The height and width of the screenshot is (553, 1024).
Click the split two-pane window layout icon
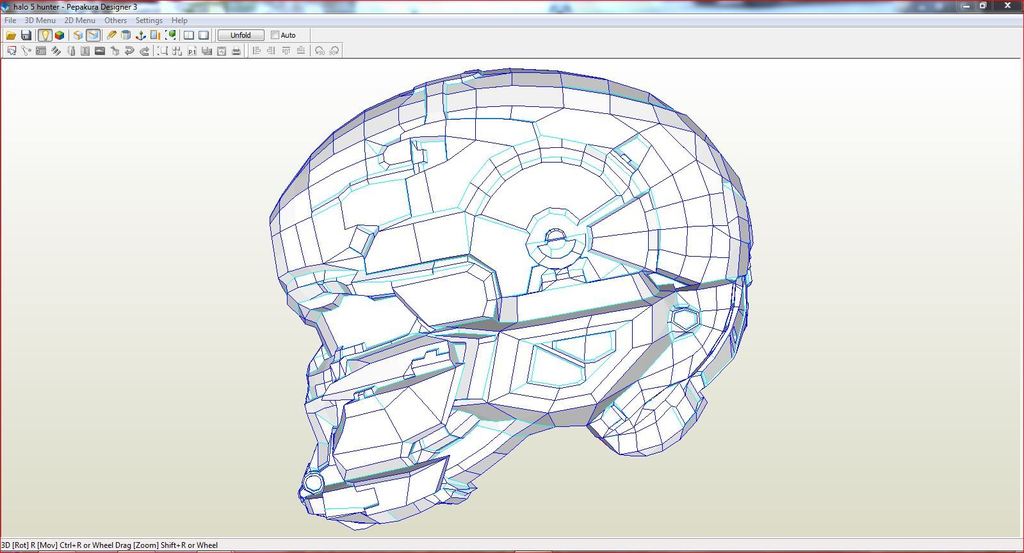(188, 35)
